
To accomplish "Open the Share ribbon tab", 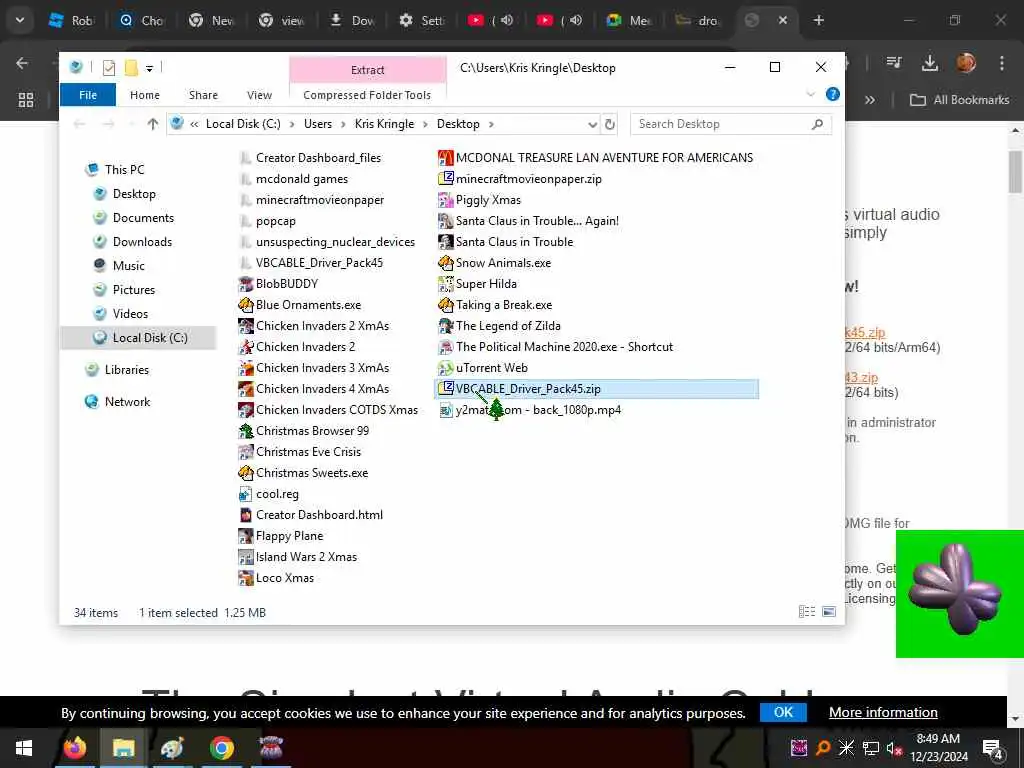I will pyautogui.click(x=203, y=95).
